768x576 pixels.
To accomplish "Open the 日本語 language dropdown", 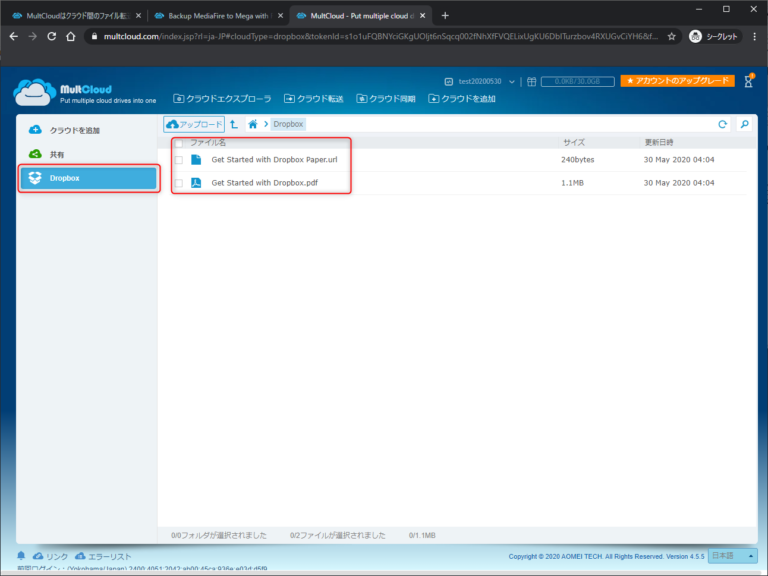I will click(732, 556).
